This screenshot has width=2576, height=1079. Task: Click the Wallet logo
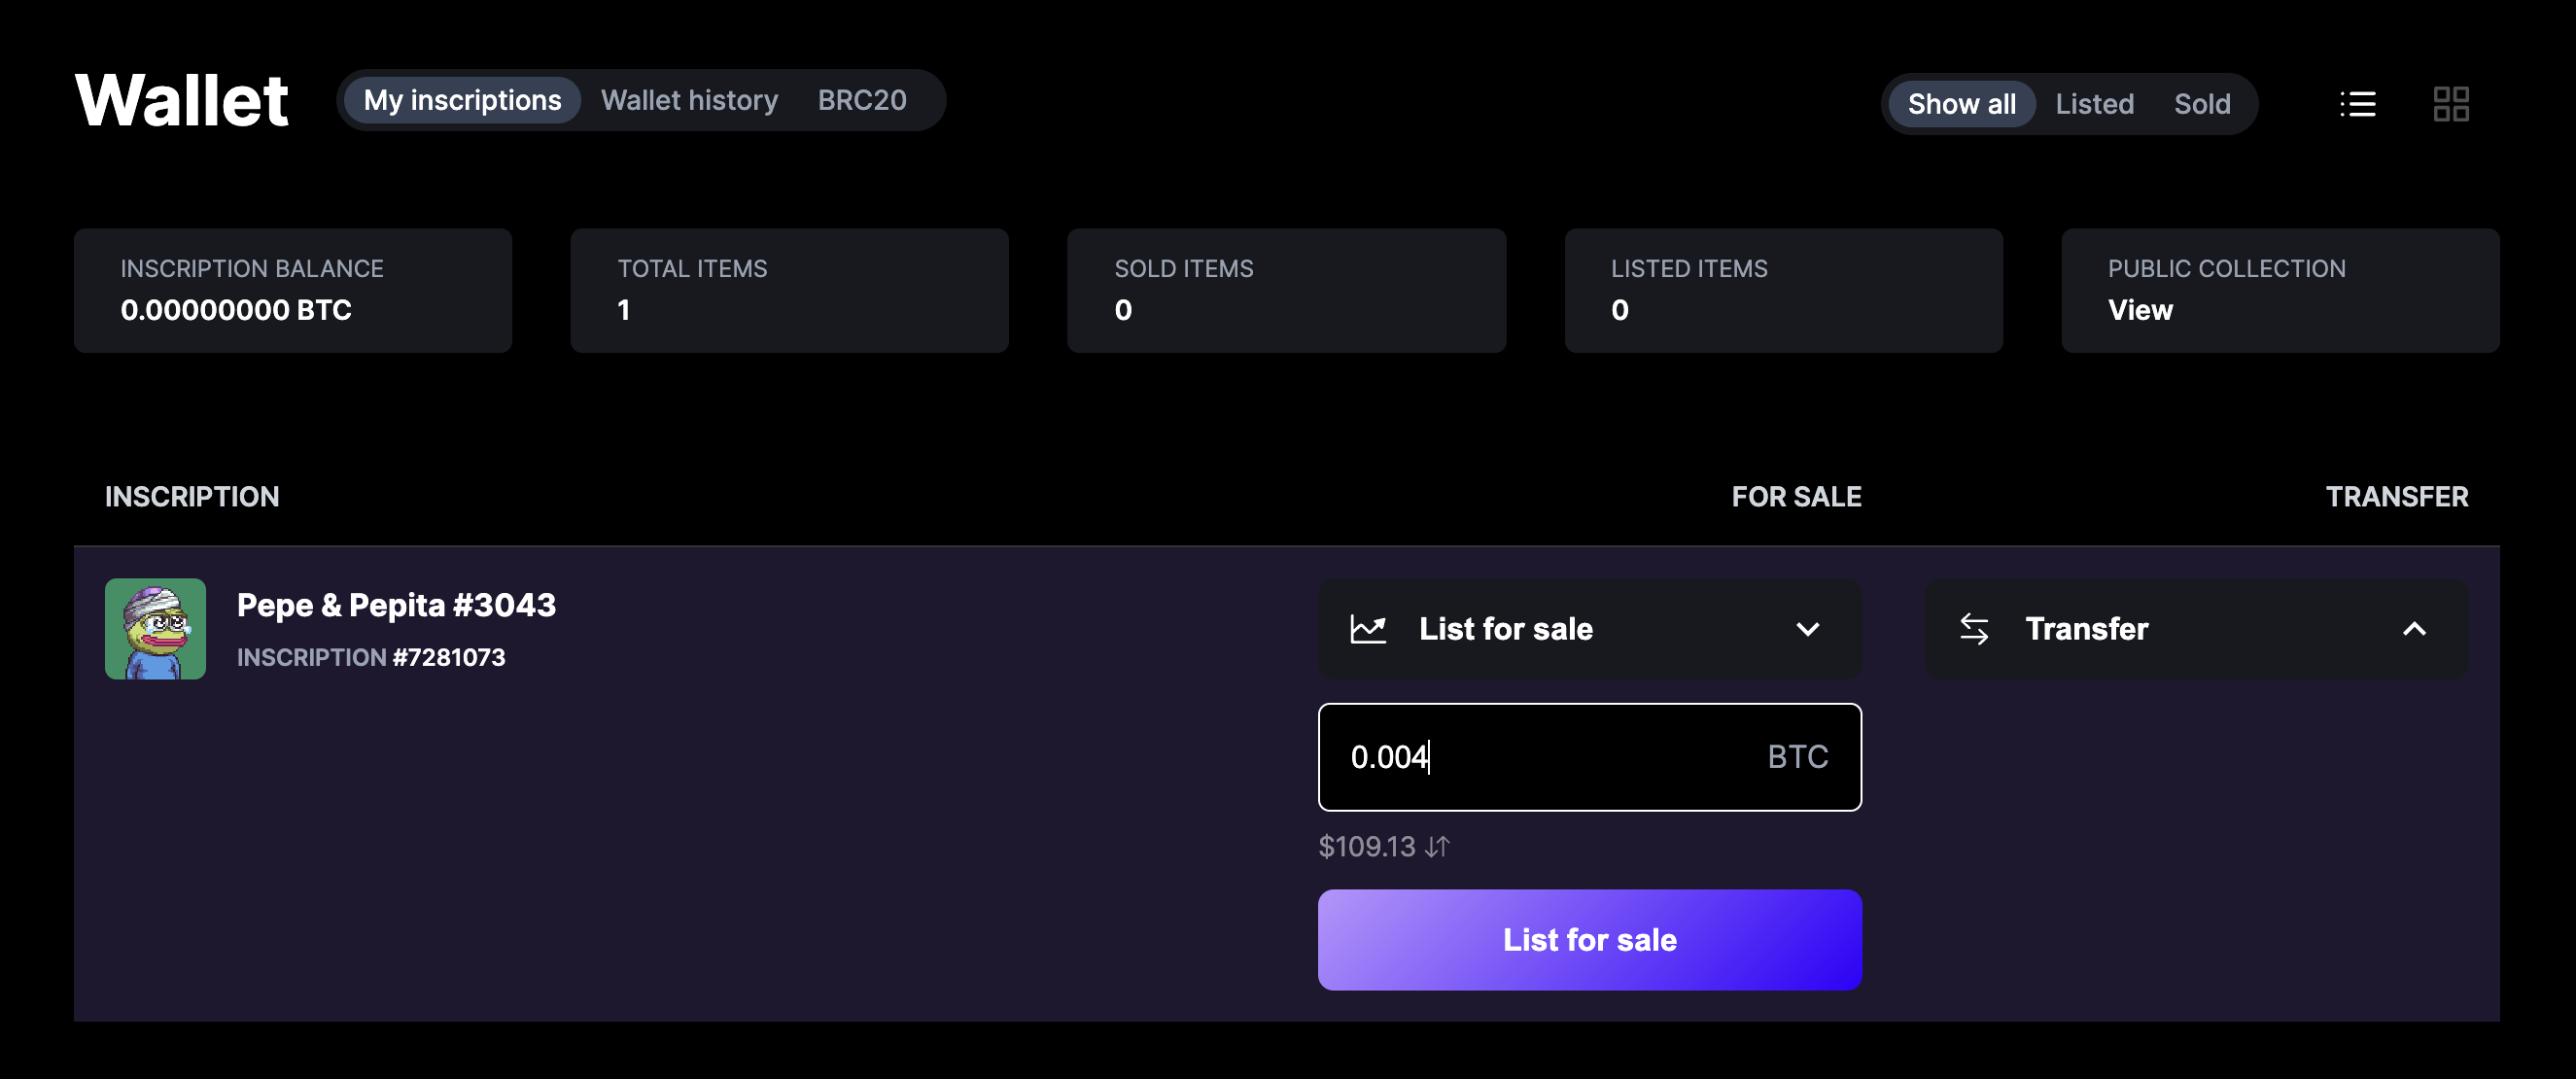(182, 99)
